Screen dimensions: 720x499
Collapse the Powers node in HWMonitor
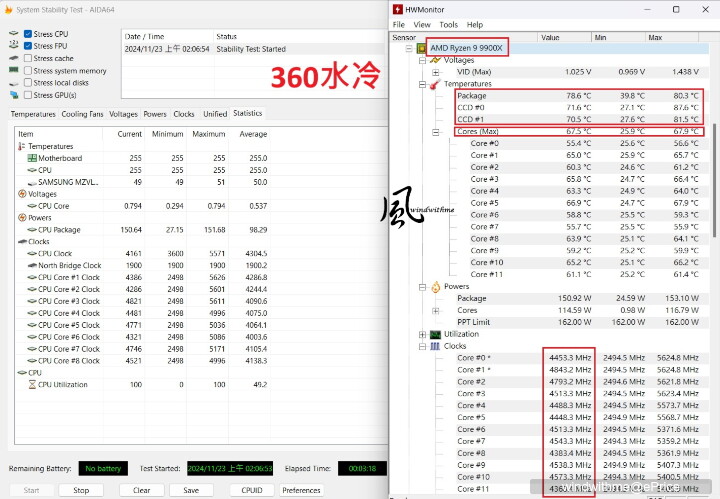pyautogui.click(x=422, y=287)
